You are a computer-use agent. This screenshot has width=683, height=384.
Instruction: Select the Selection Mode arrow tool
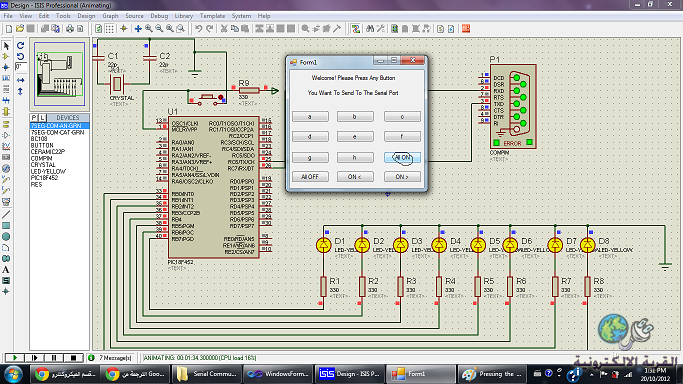click(x=6, y=45)
